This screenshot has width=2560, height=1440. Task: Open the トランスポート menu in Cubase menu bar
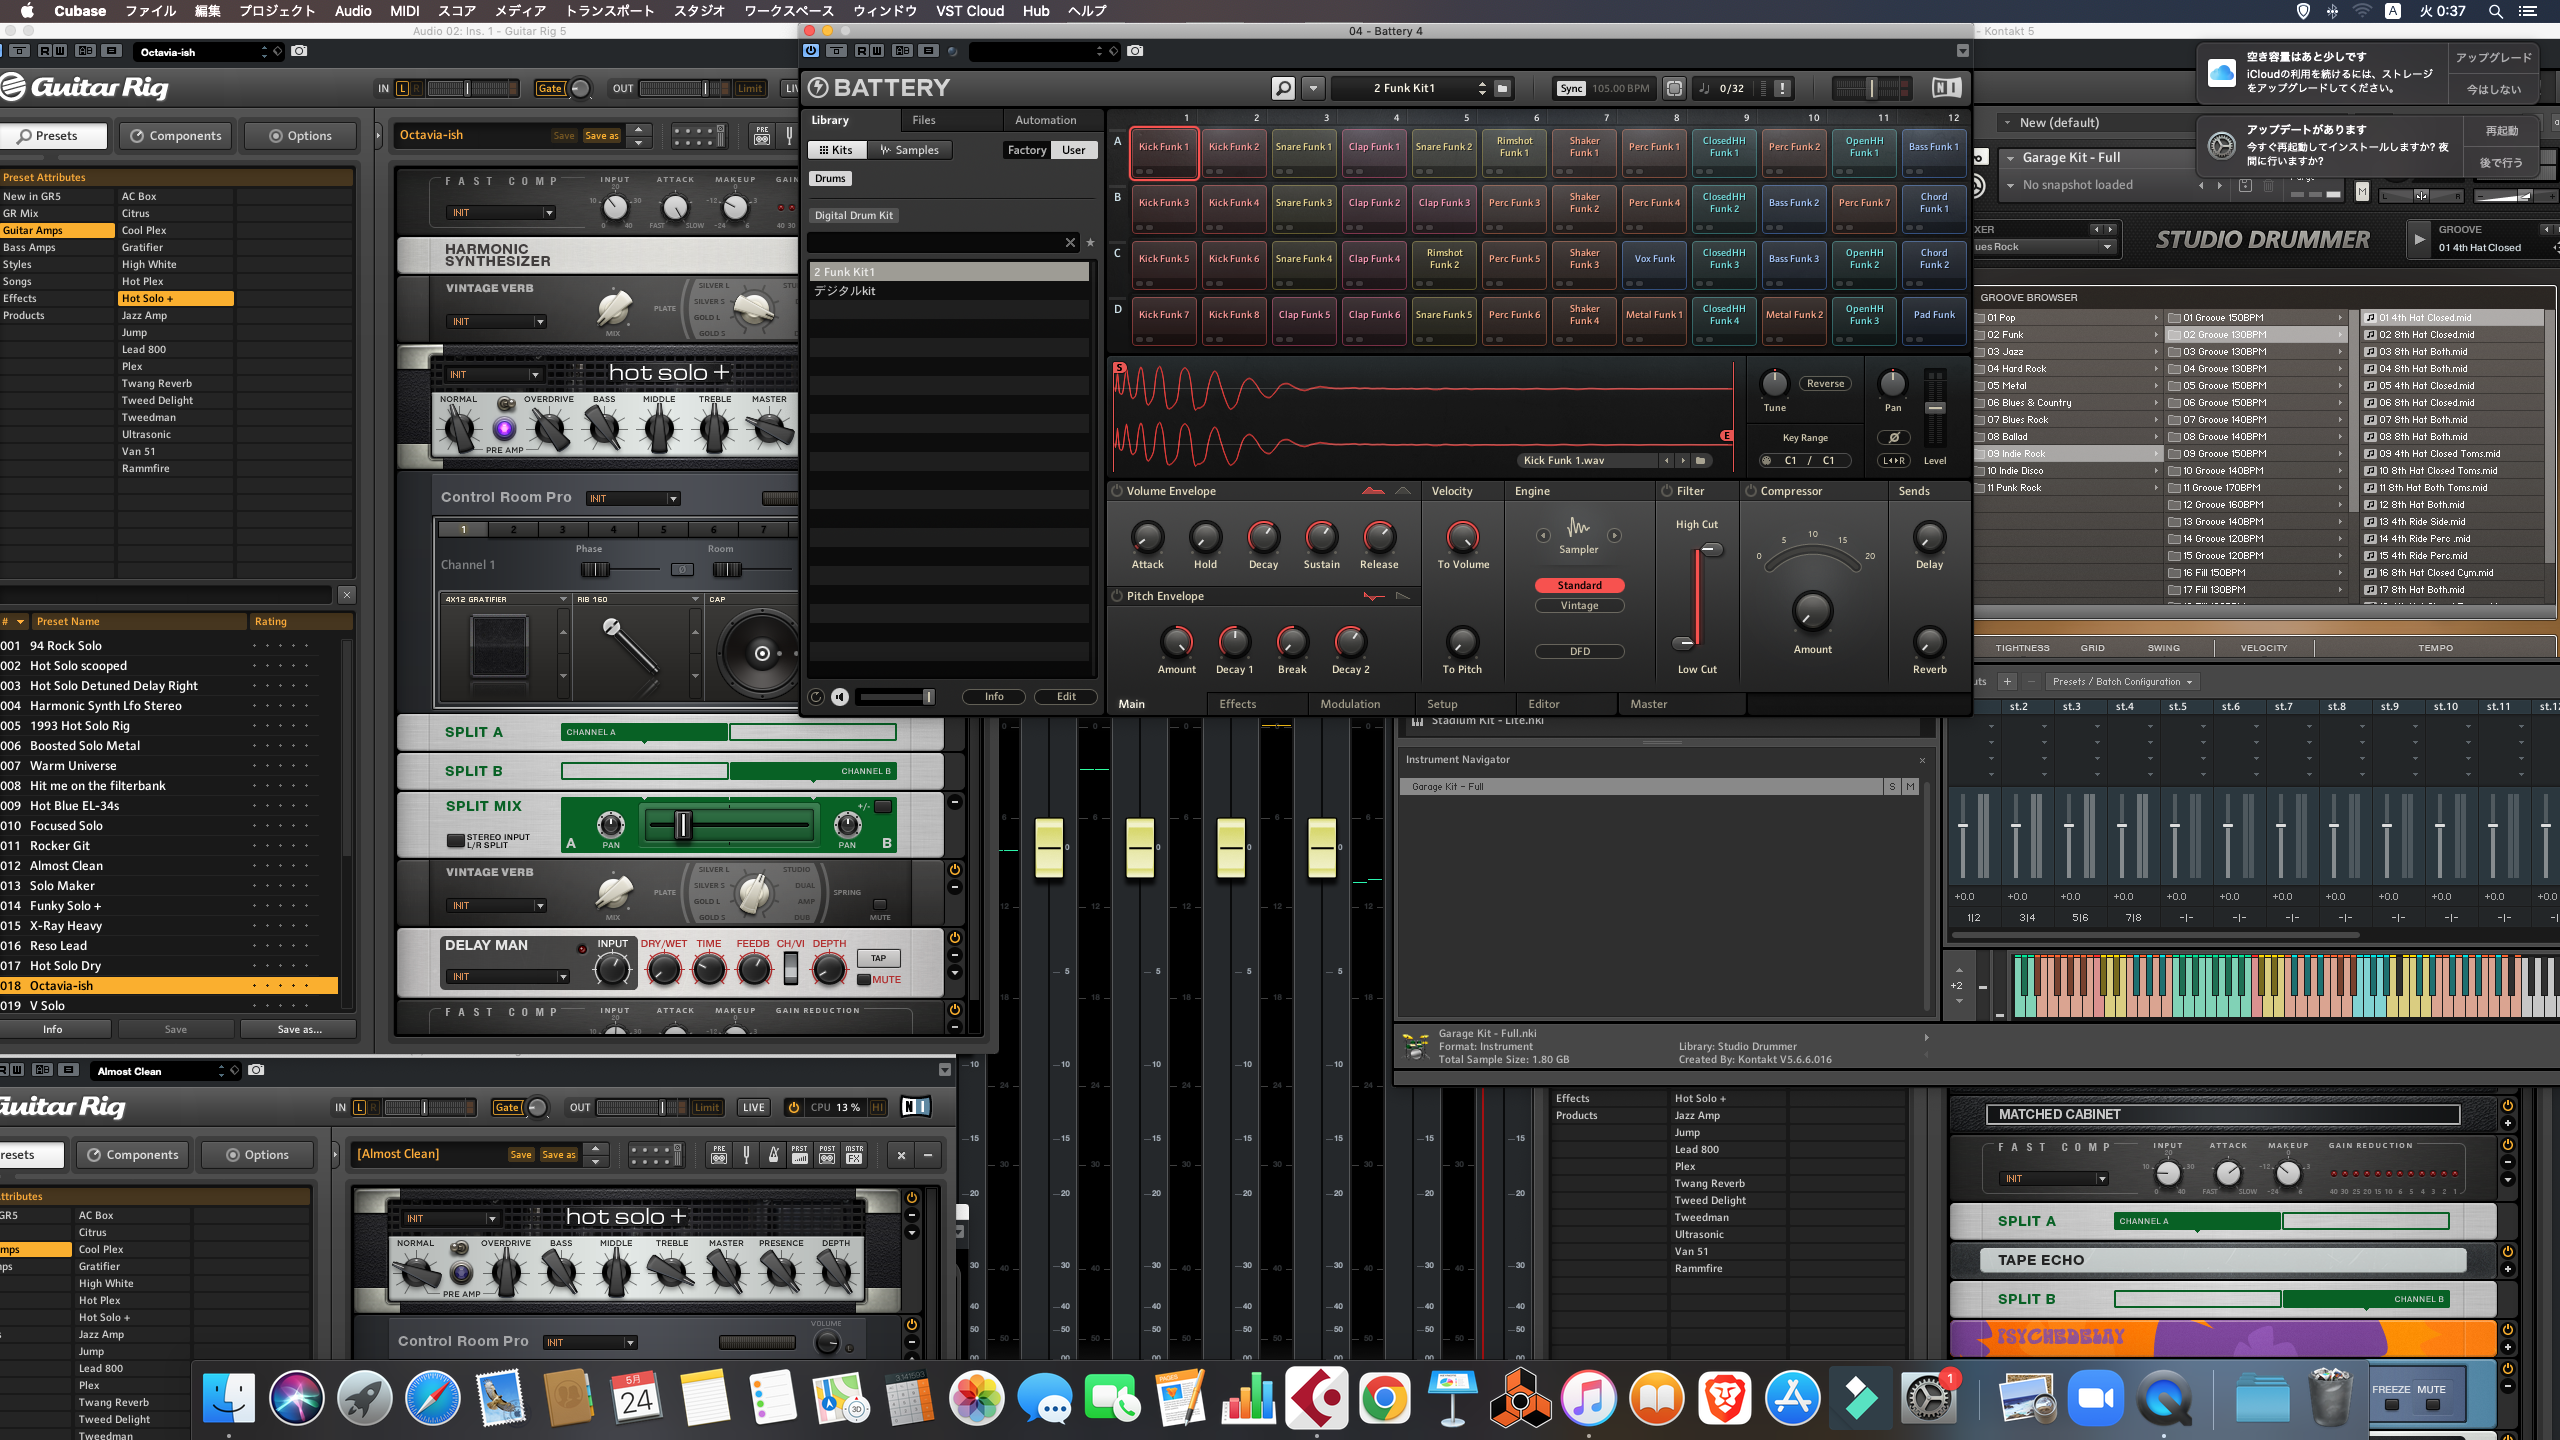[609, 11]
